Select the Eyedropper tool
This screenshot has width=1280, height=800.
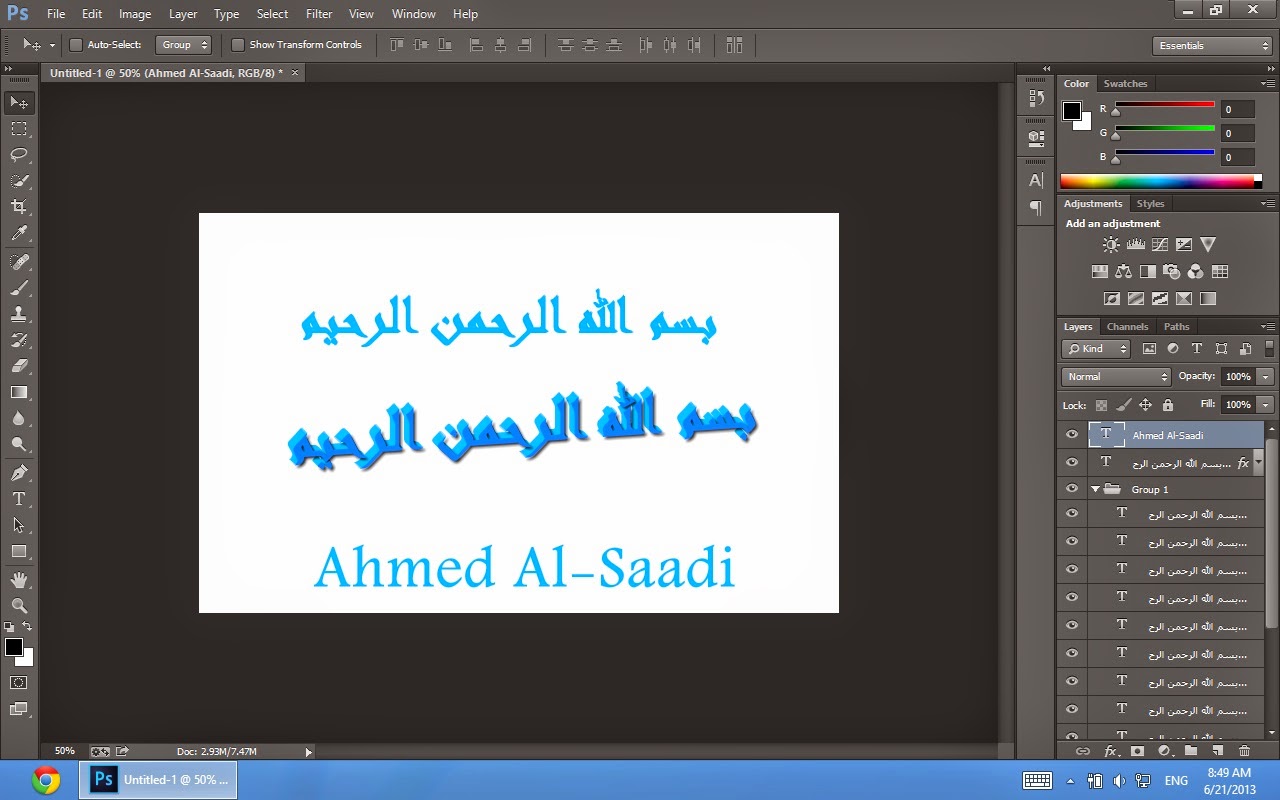pyautogui.click(x=19, y=233)
